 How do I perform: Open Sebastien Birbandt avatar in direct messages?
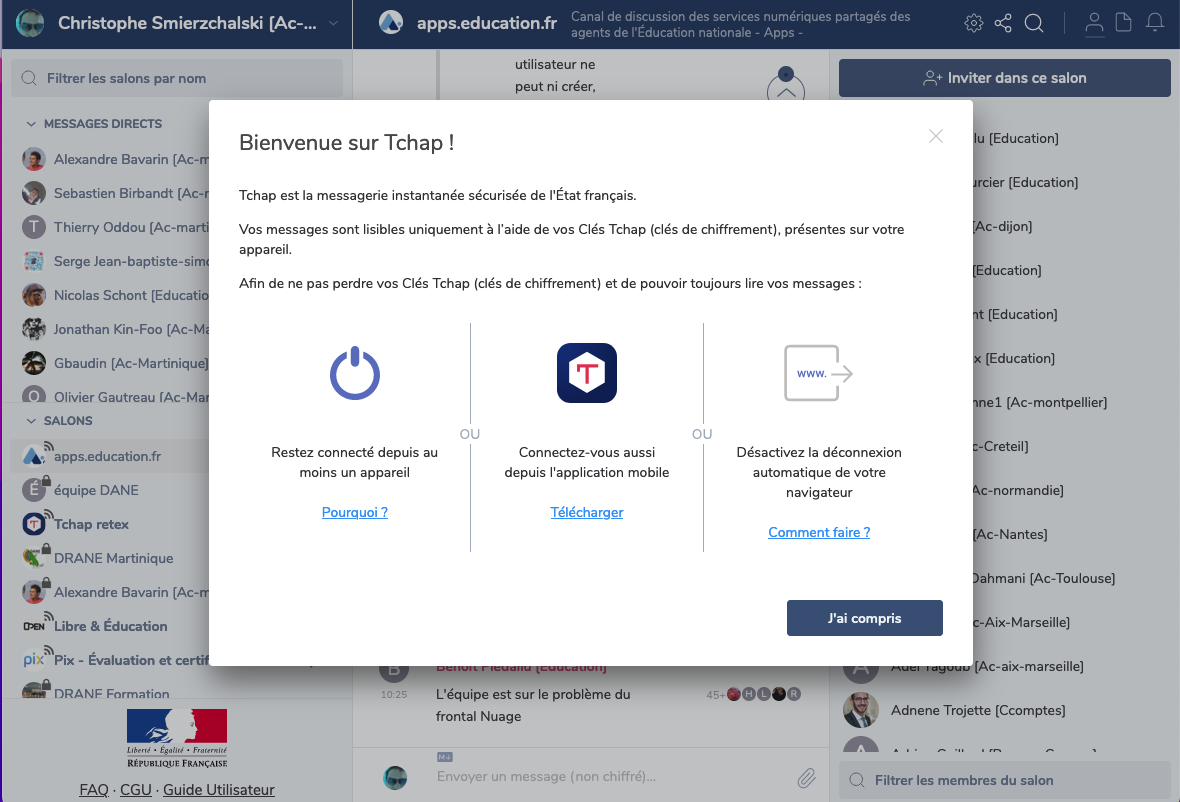34,193
